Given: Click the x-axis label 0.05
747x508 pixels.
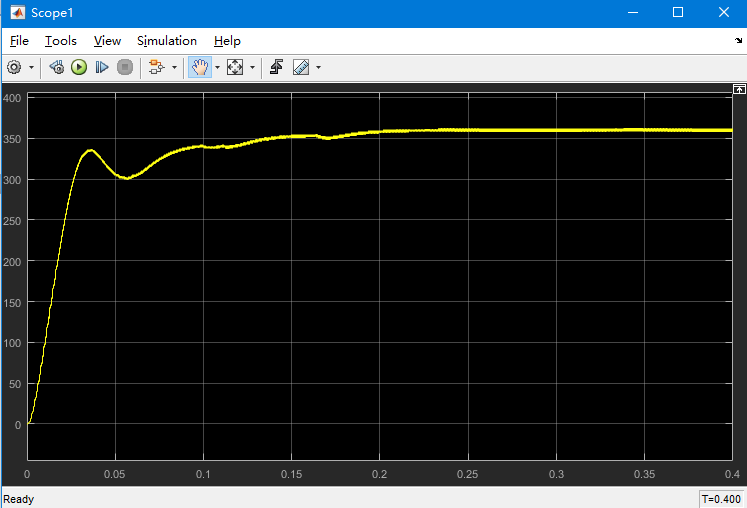Looking at the screenshot, I should (115, 474).
